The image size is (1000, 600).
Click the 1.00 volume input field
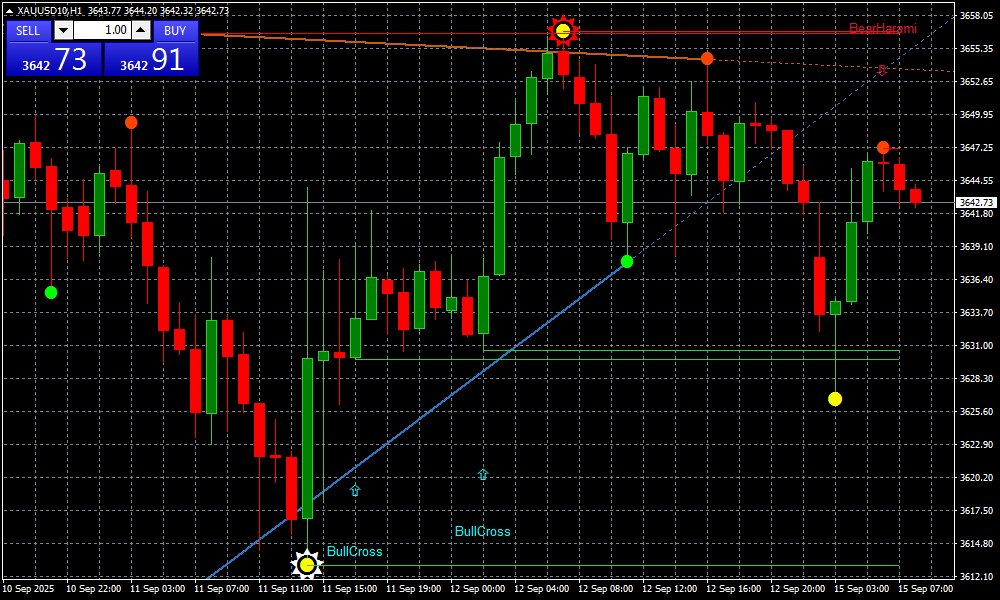tap(101, 30)
